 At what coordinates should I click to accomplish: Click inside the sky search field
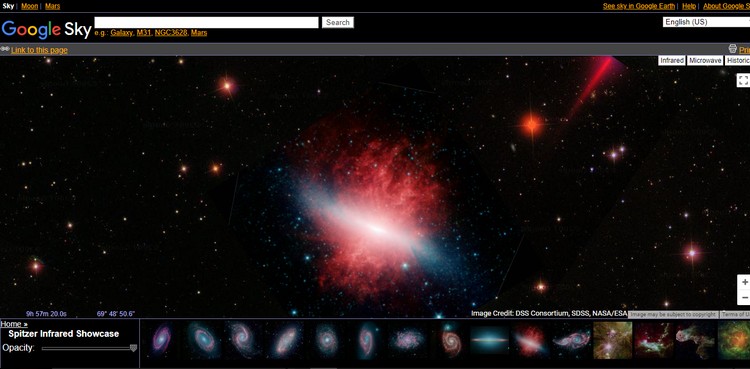pos(206,22)
